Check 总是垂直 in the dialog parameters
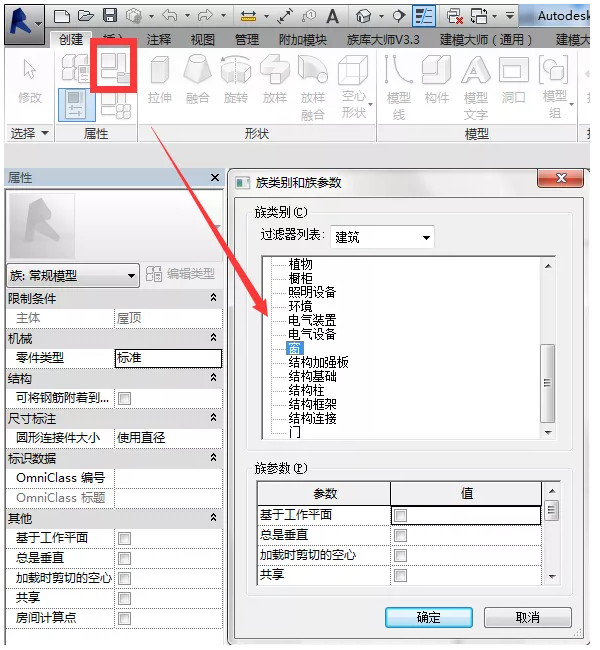This screenshot has height=650, width=600. [401, 536]
